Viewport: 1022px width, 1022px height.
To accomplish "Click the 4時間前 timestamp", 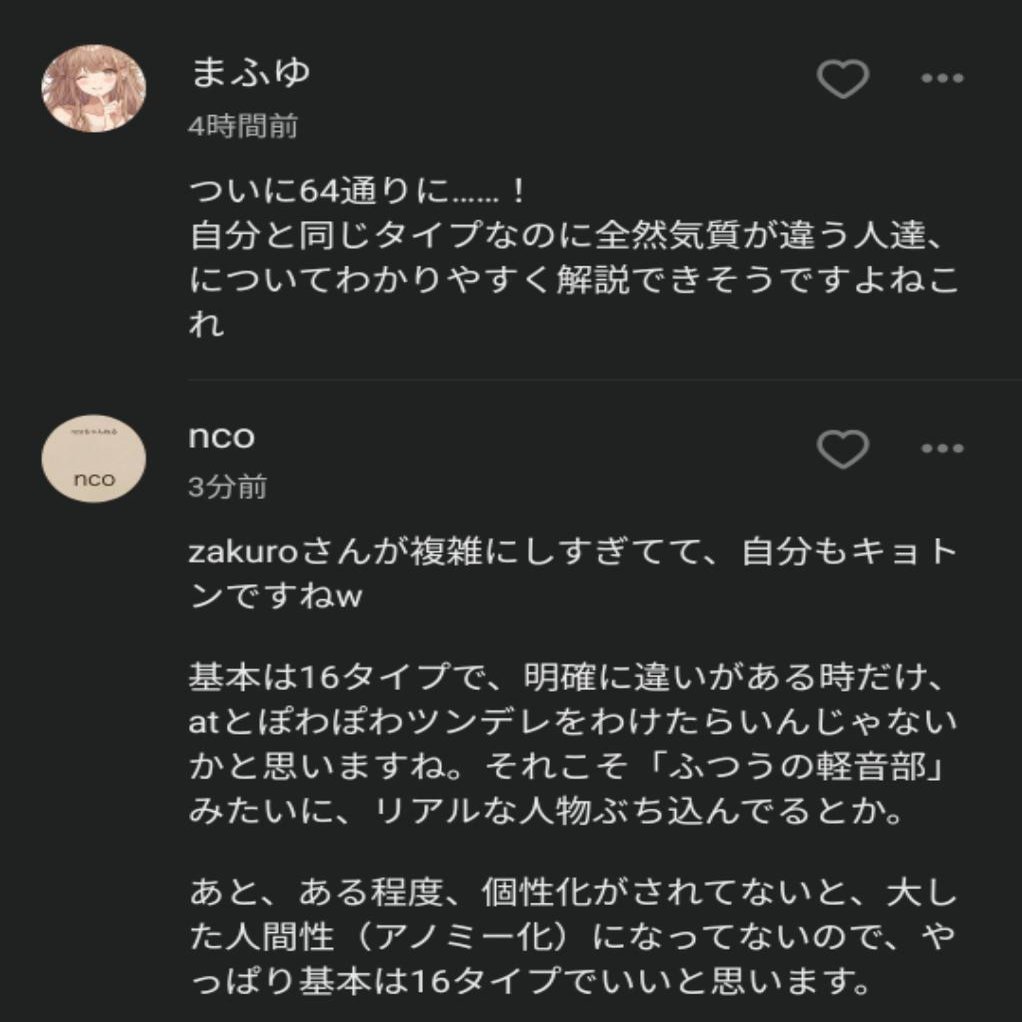I will 243,127.
